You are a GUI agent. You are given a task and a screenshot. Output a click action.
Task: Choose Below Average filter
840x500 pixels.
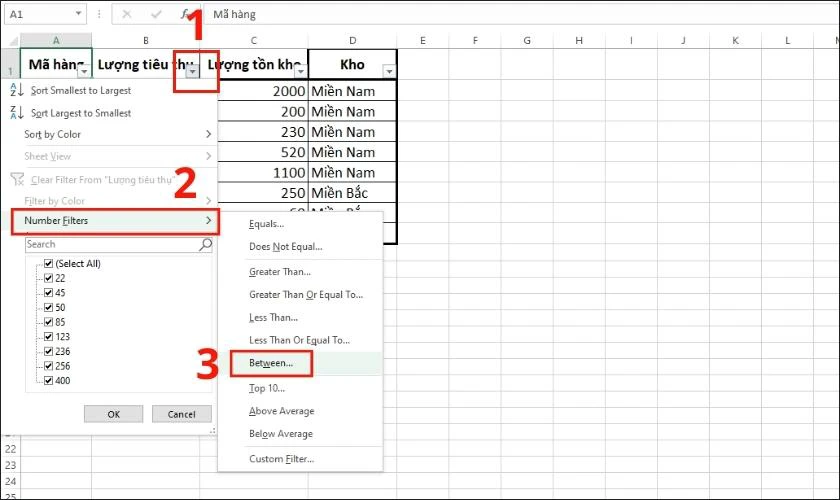pyautogui.click(x=281, y=434)
